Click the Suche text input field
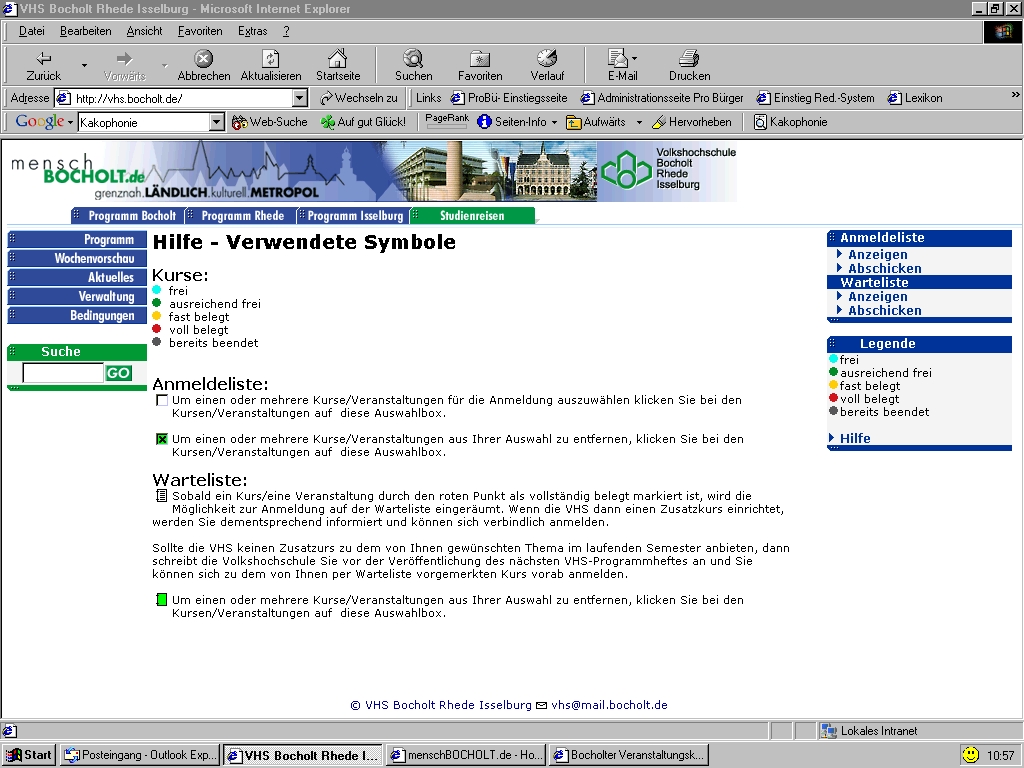This screenshot has width=1024, height=768. [x=63, y=373]
